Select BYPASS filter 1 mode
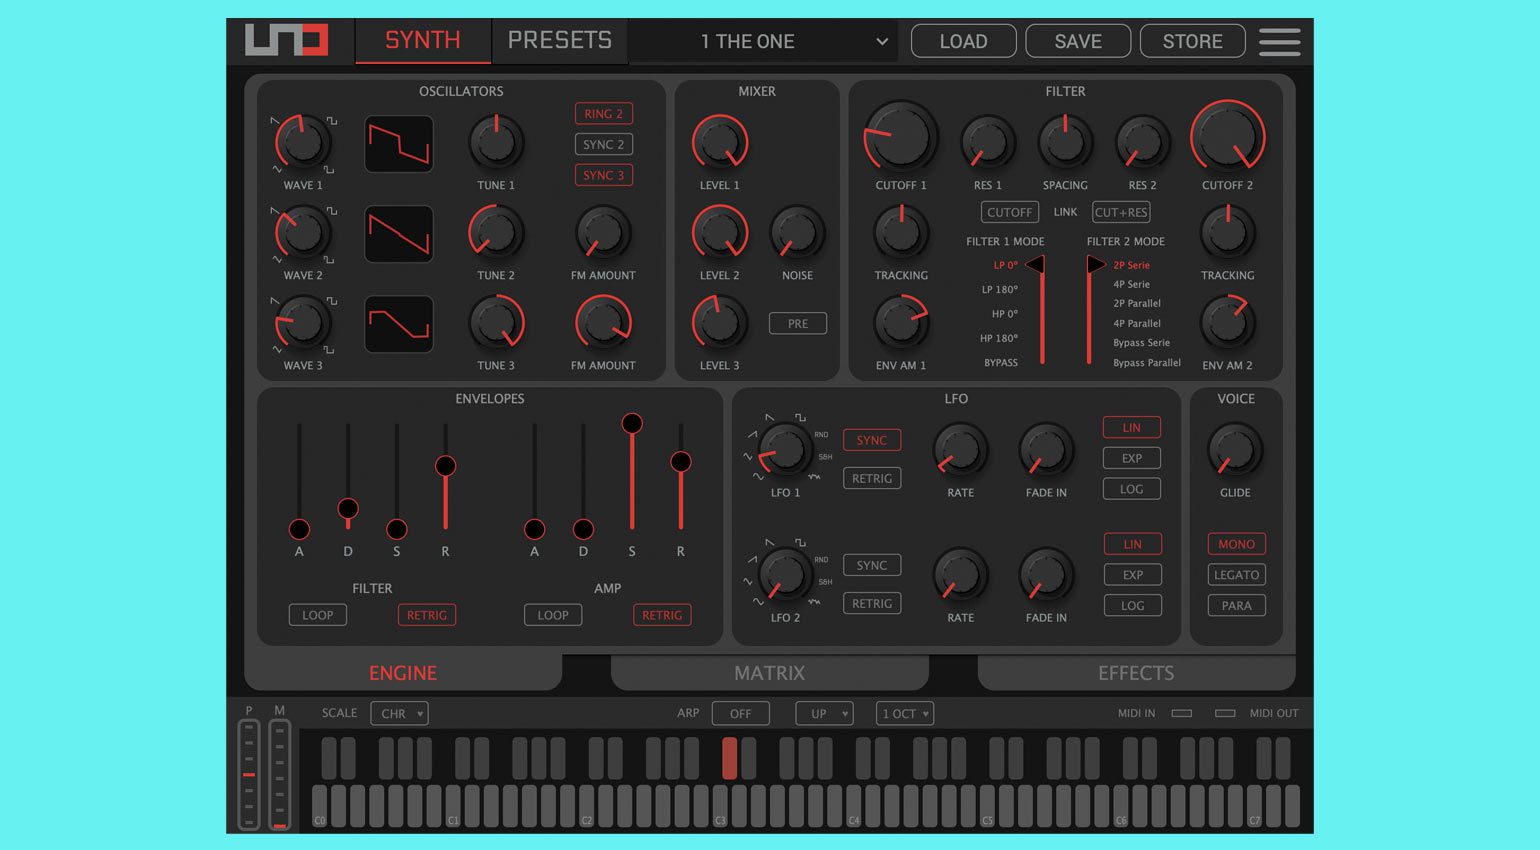Viewport: 1540px width, 850px height. pos(1001,362)
